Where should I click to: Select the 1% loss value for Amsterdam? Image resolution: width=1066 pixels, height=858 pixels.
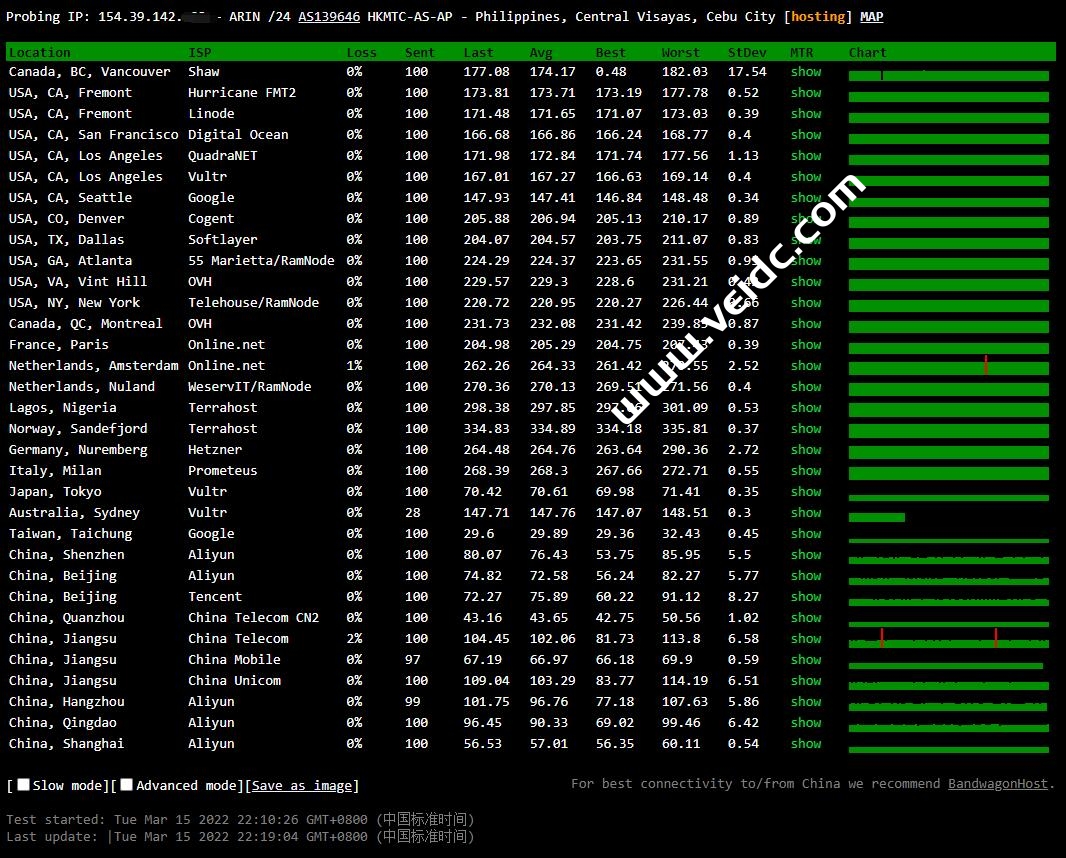354,366
